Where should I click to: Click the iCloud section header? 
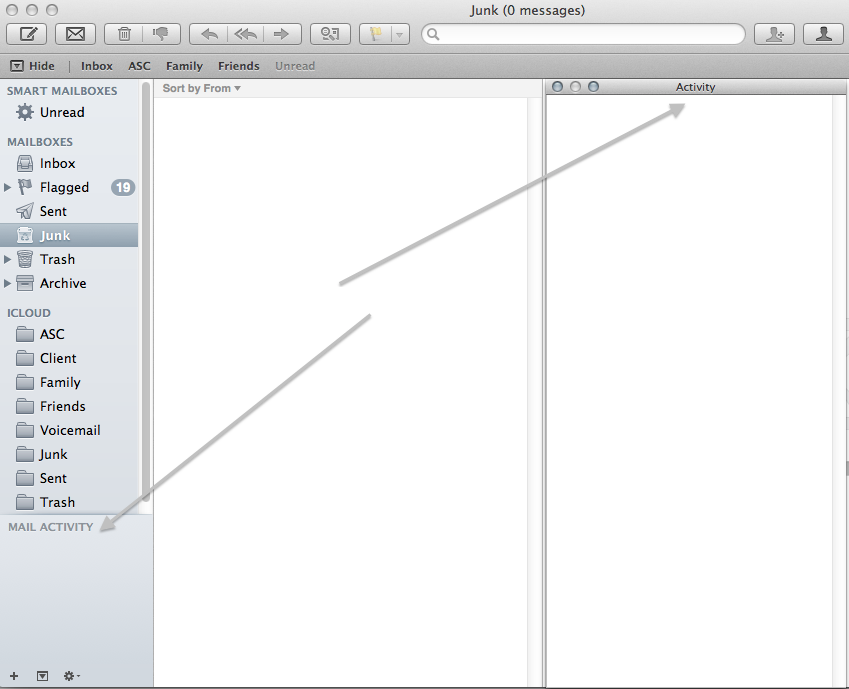pyautogui.click(x=29, y=313)
